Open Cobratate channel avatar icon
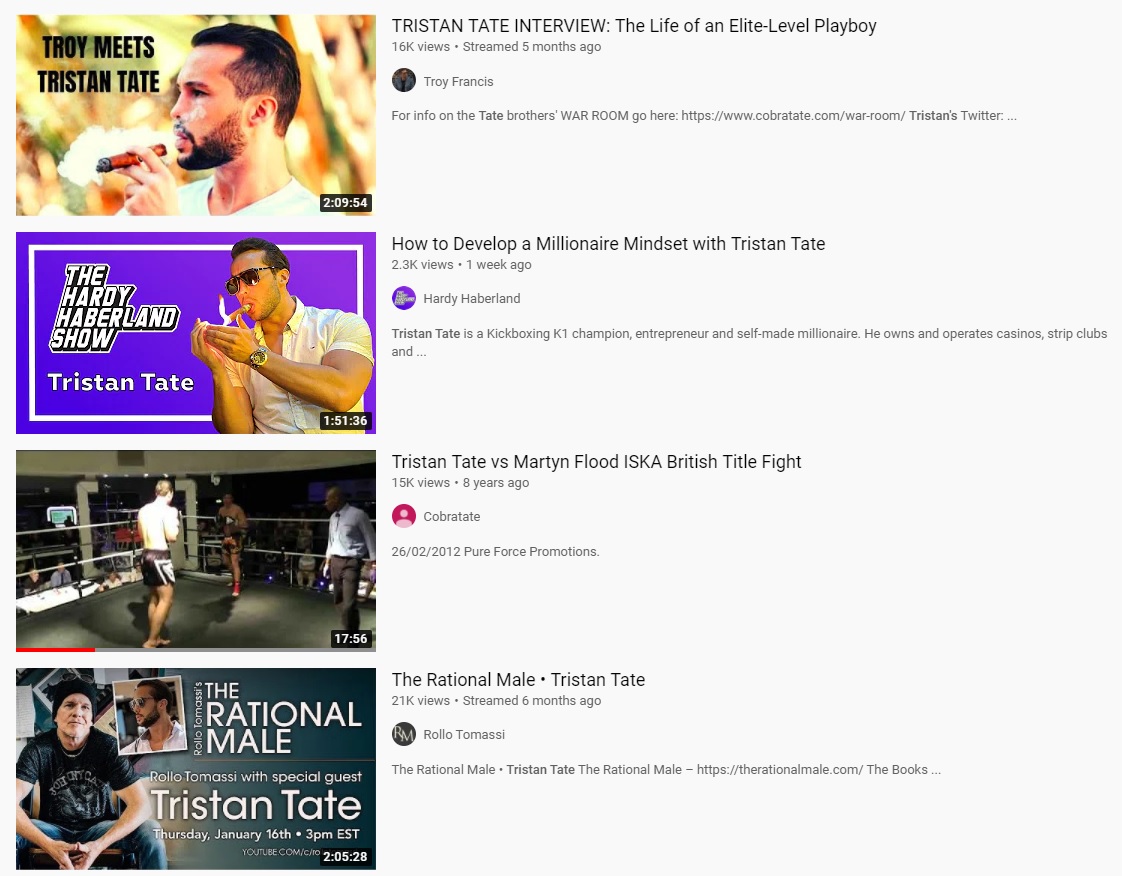1122x876 pixels. [404, 516]
